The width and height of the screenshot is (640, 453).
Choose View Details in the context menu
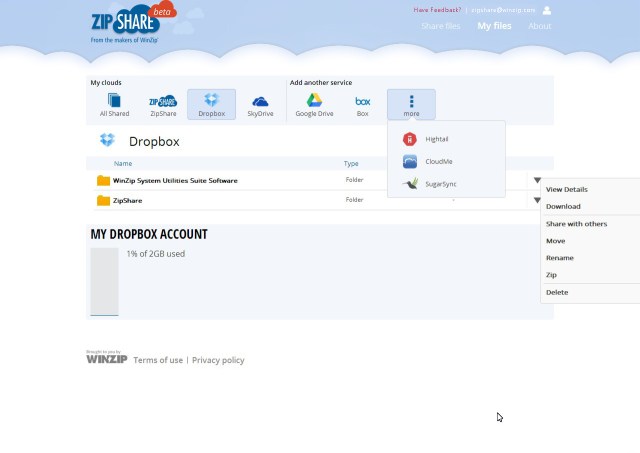point(567,189)
